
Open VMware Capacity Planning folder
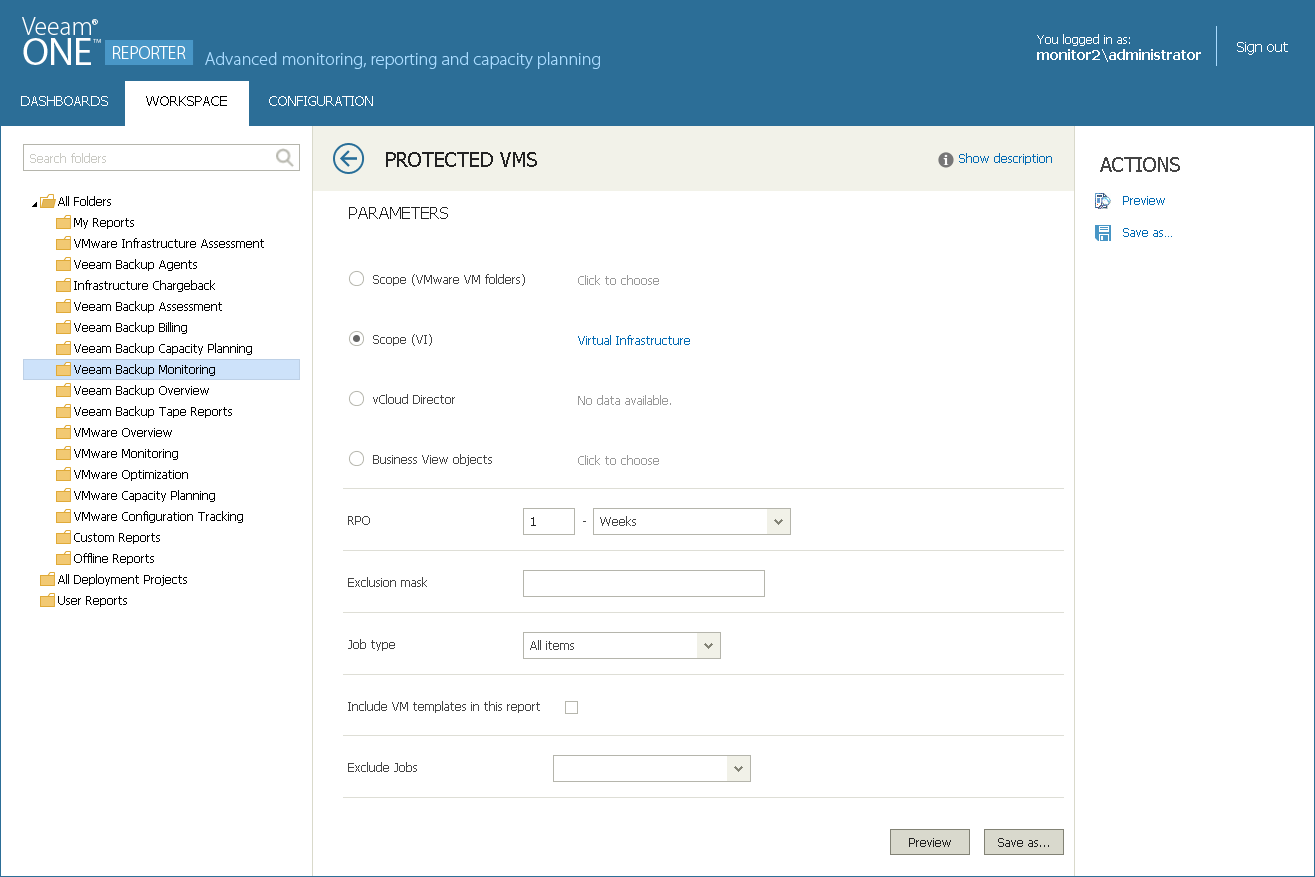click(x=144, y=495)
